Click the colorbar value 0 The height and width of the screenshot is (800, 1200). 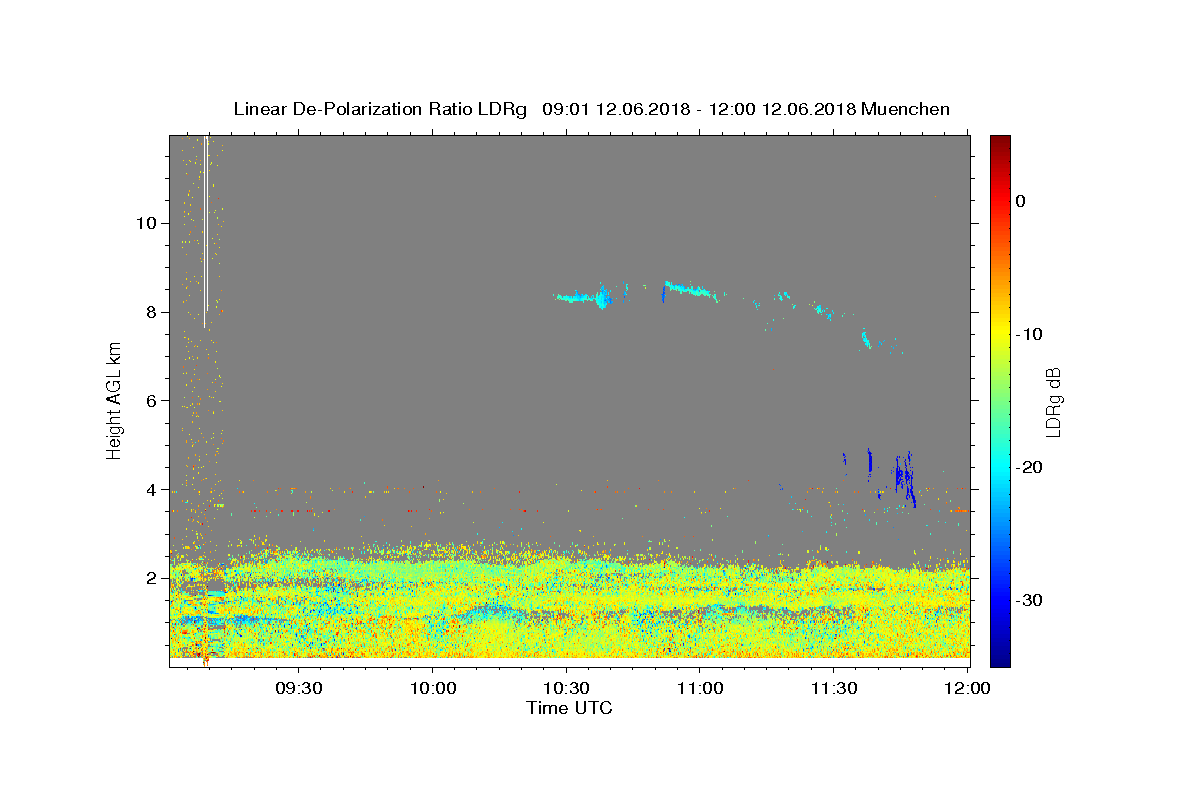click(1020, 201)
